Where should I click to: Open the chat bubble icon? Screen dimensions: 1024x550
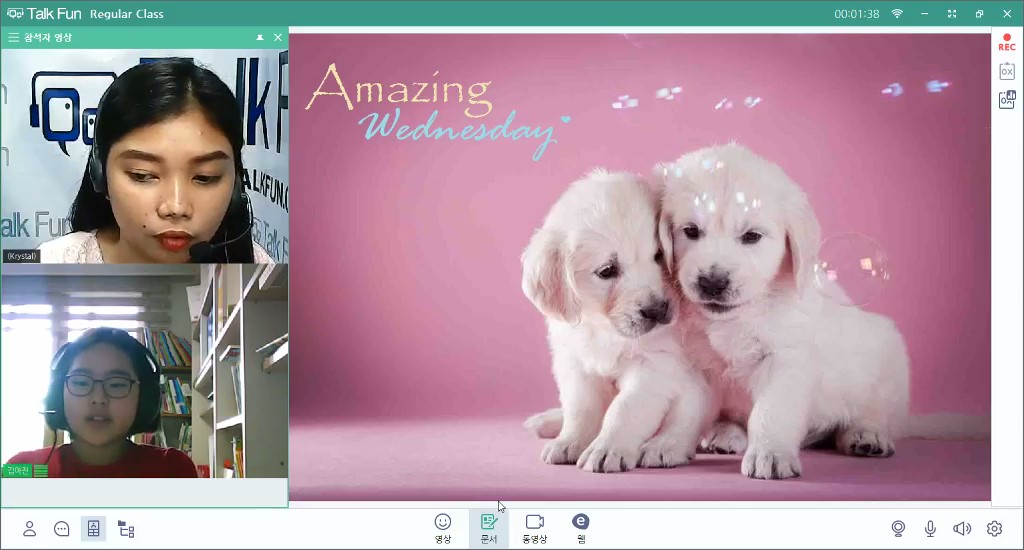62,529
